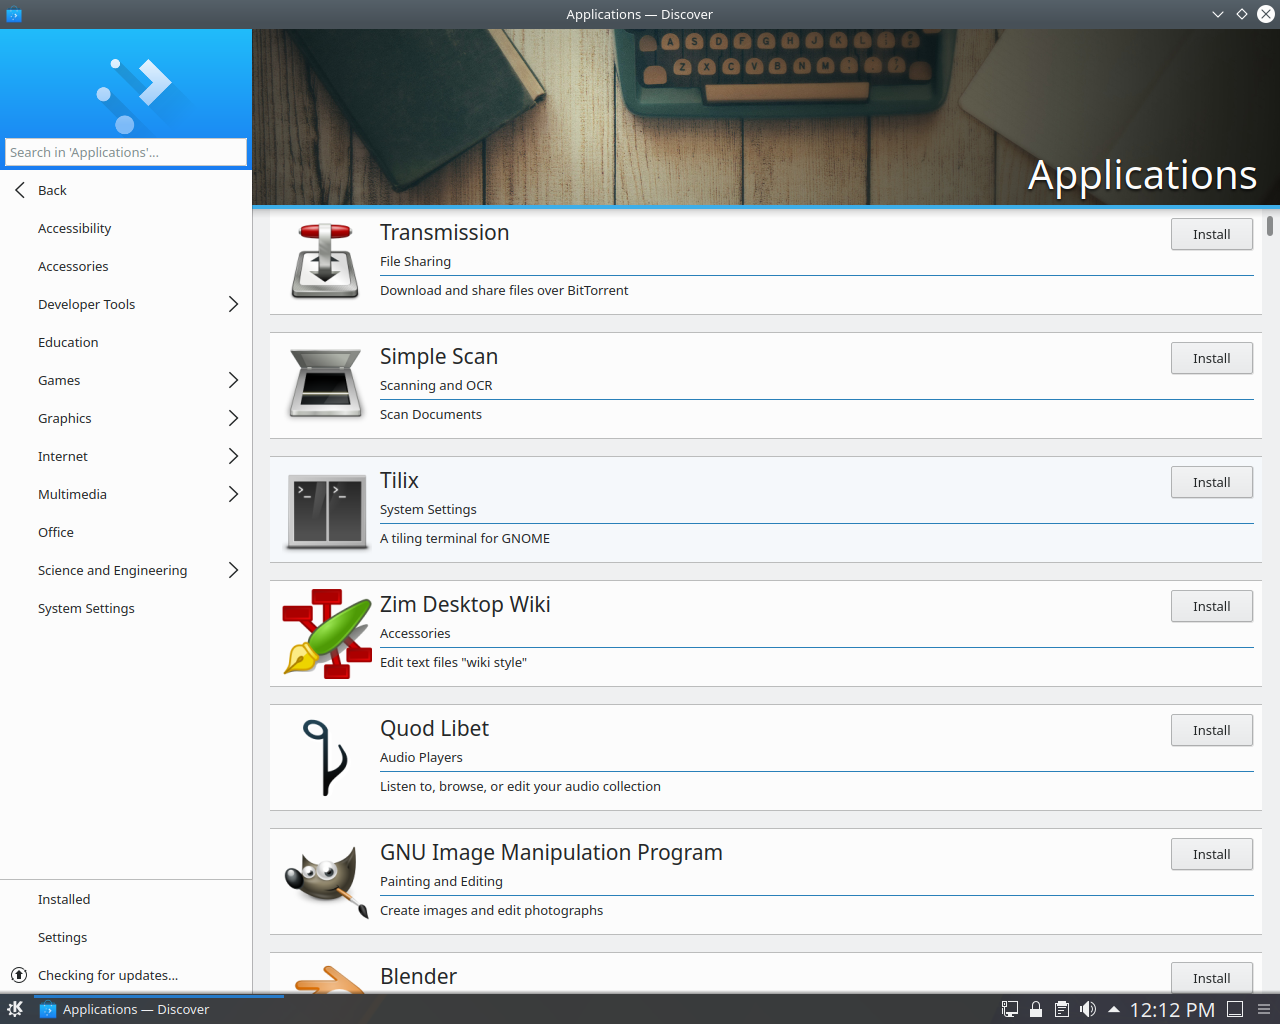The width and height of the screenshot is (1280, 1024).
Task: Click the show desktop icon in panel
Action: click(x=1236, y=1009)
